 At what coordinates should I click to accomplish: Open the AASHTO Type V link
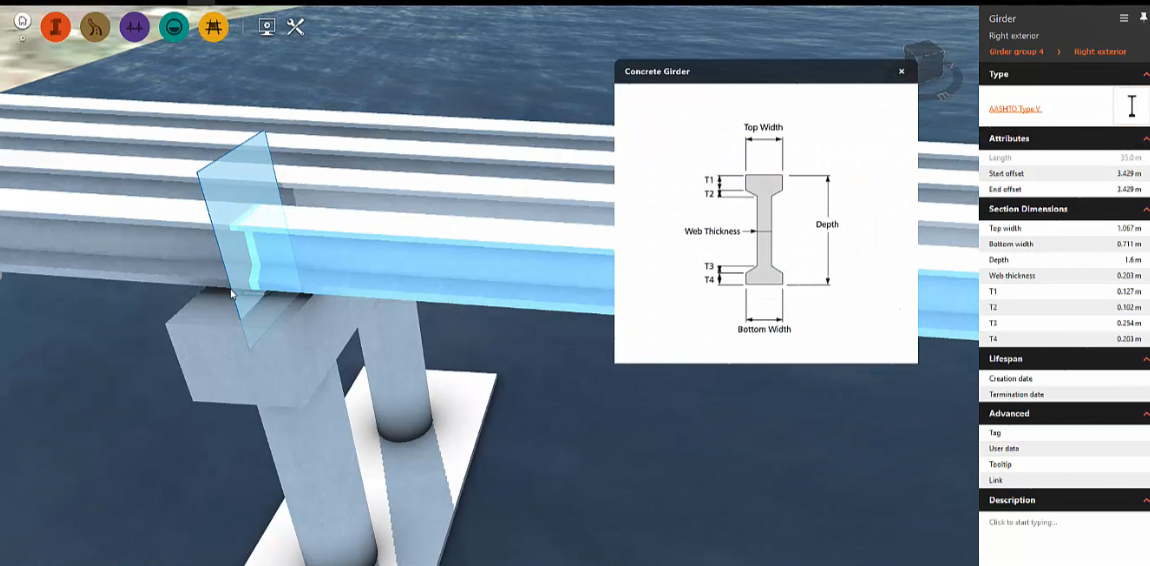tap(1015, 109)
